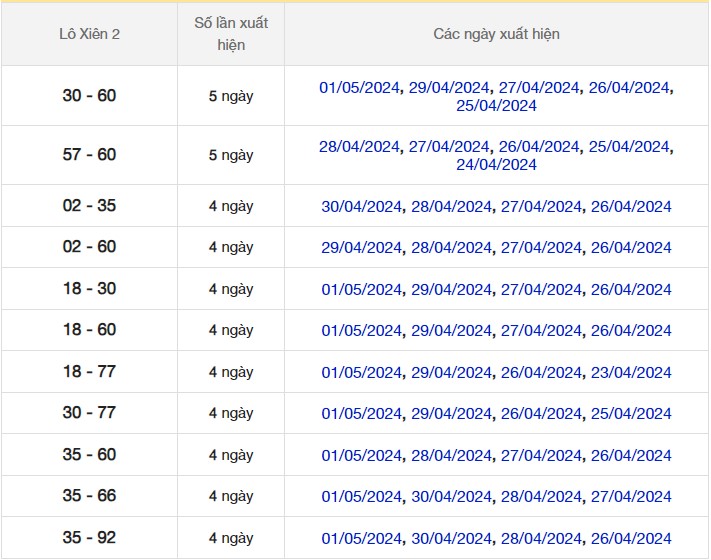Click 27/04/2024 link in 18 - 30 row
Image resolution: width=711 pixels, height=560 pixels.
(541, 290)
